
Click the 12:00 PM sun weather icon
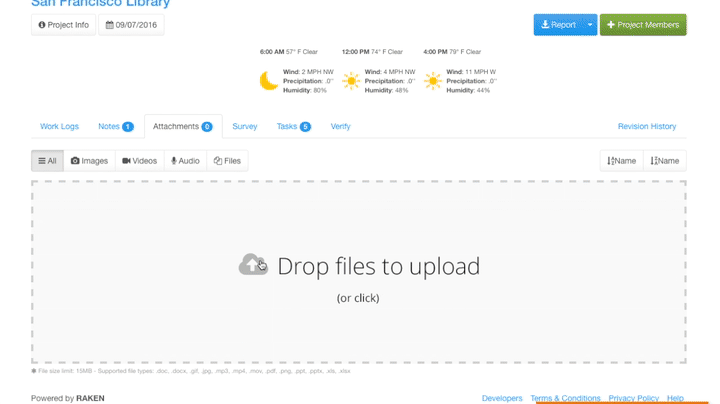coord(351,81)
